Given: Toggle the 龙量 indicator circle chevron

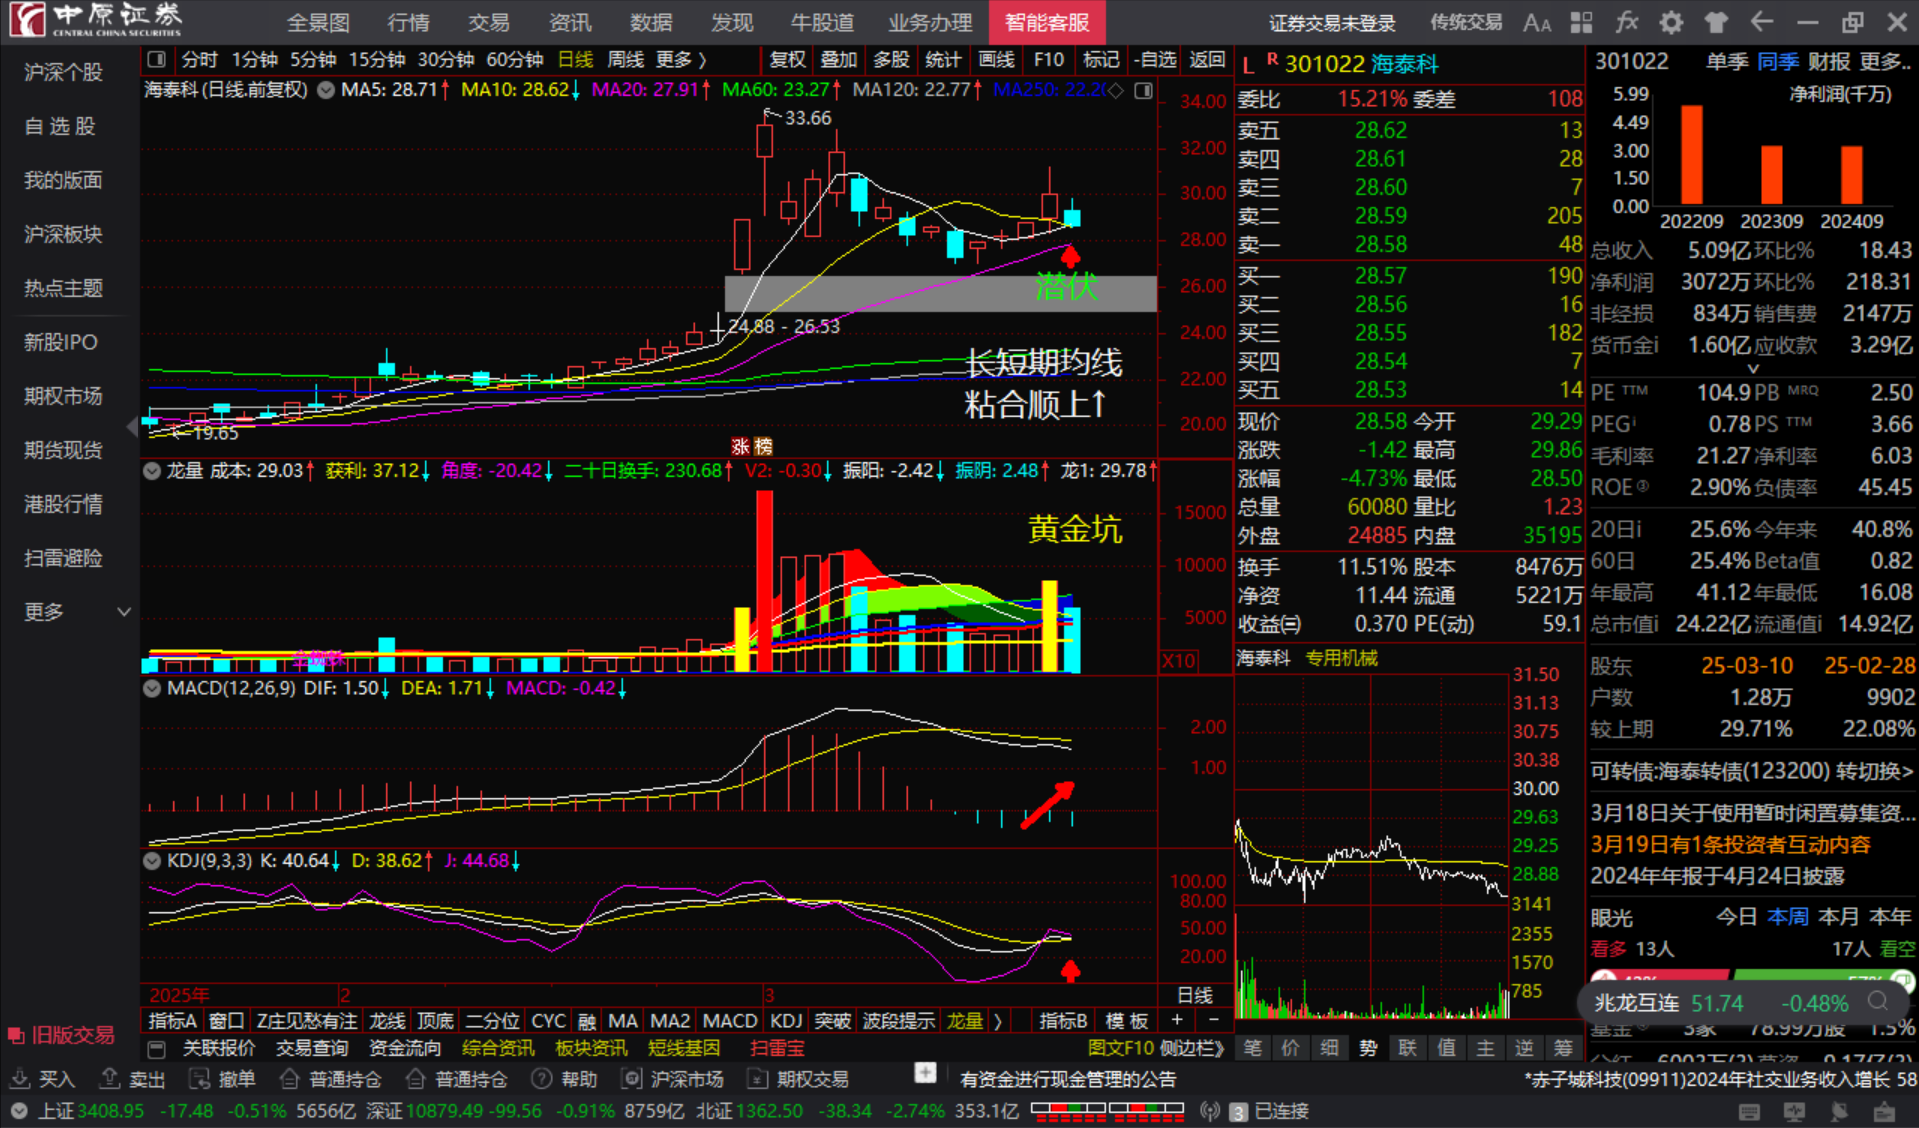Looking at the screenshot, I should tap(152, 471).
